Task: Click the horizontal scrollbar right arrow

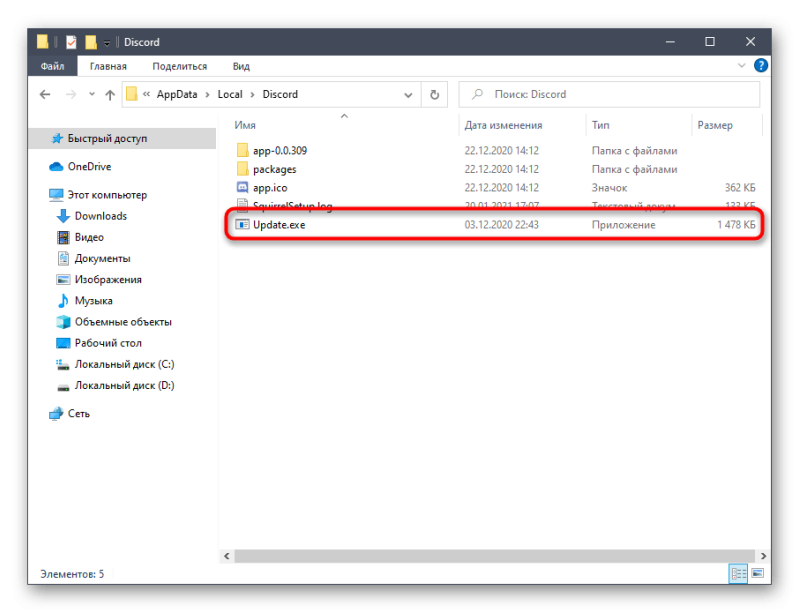Action: [763, 556]
